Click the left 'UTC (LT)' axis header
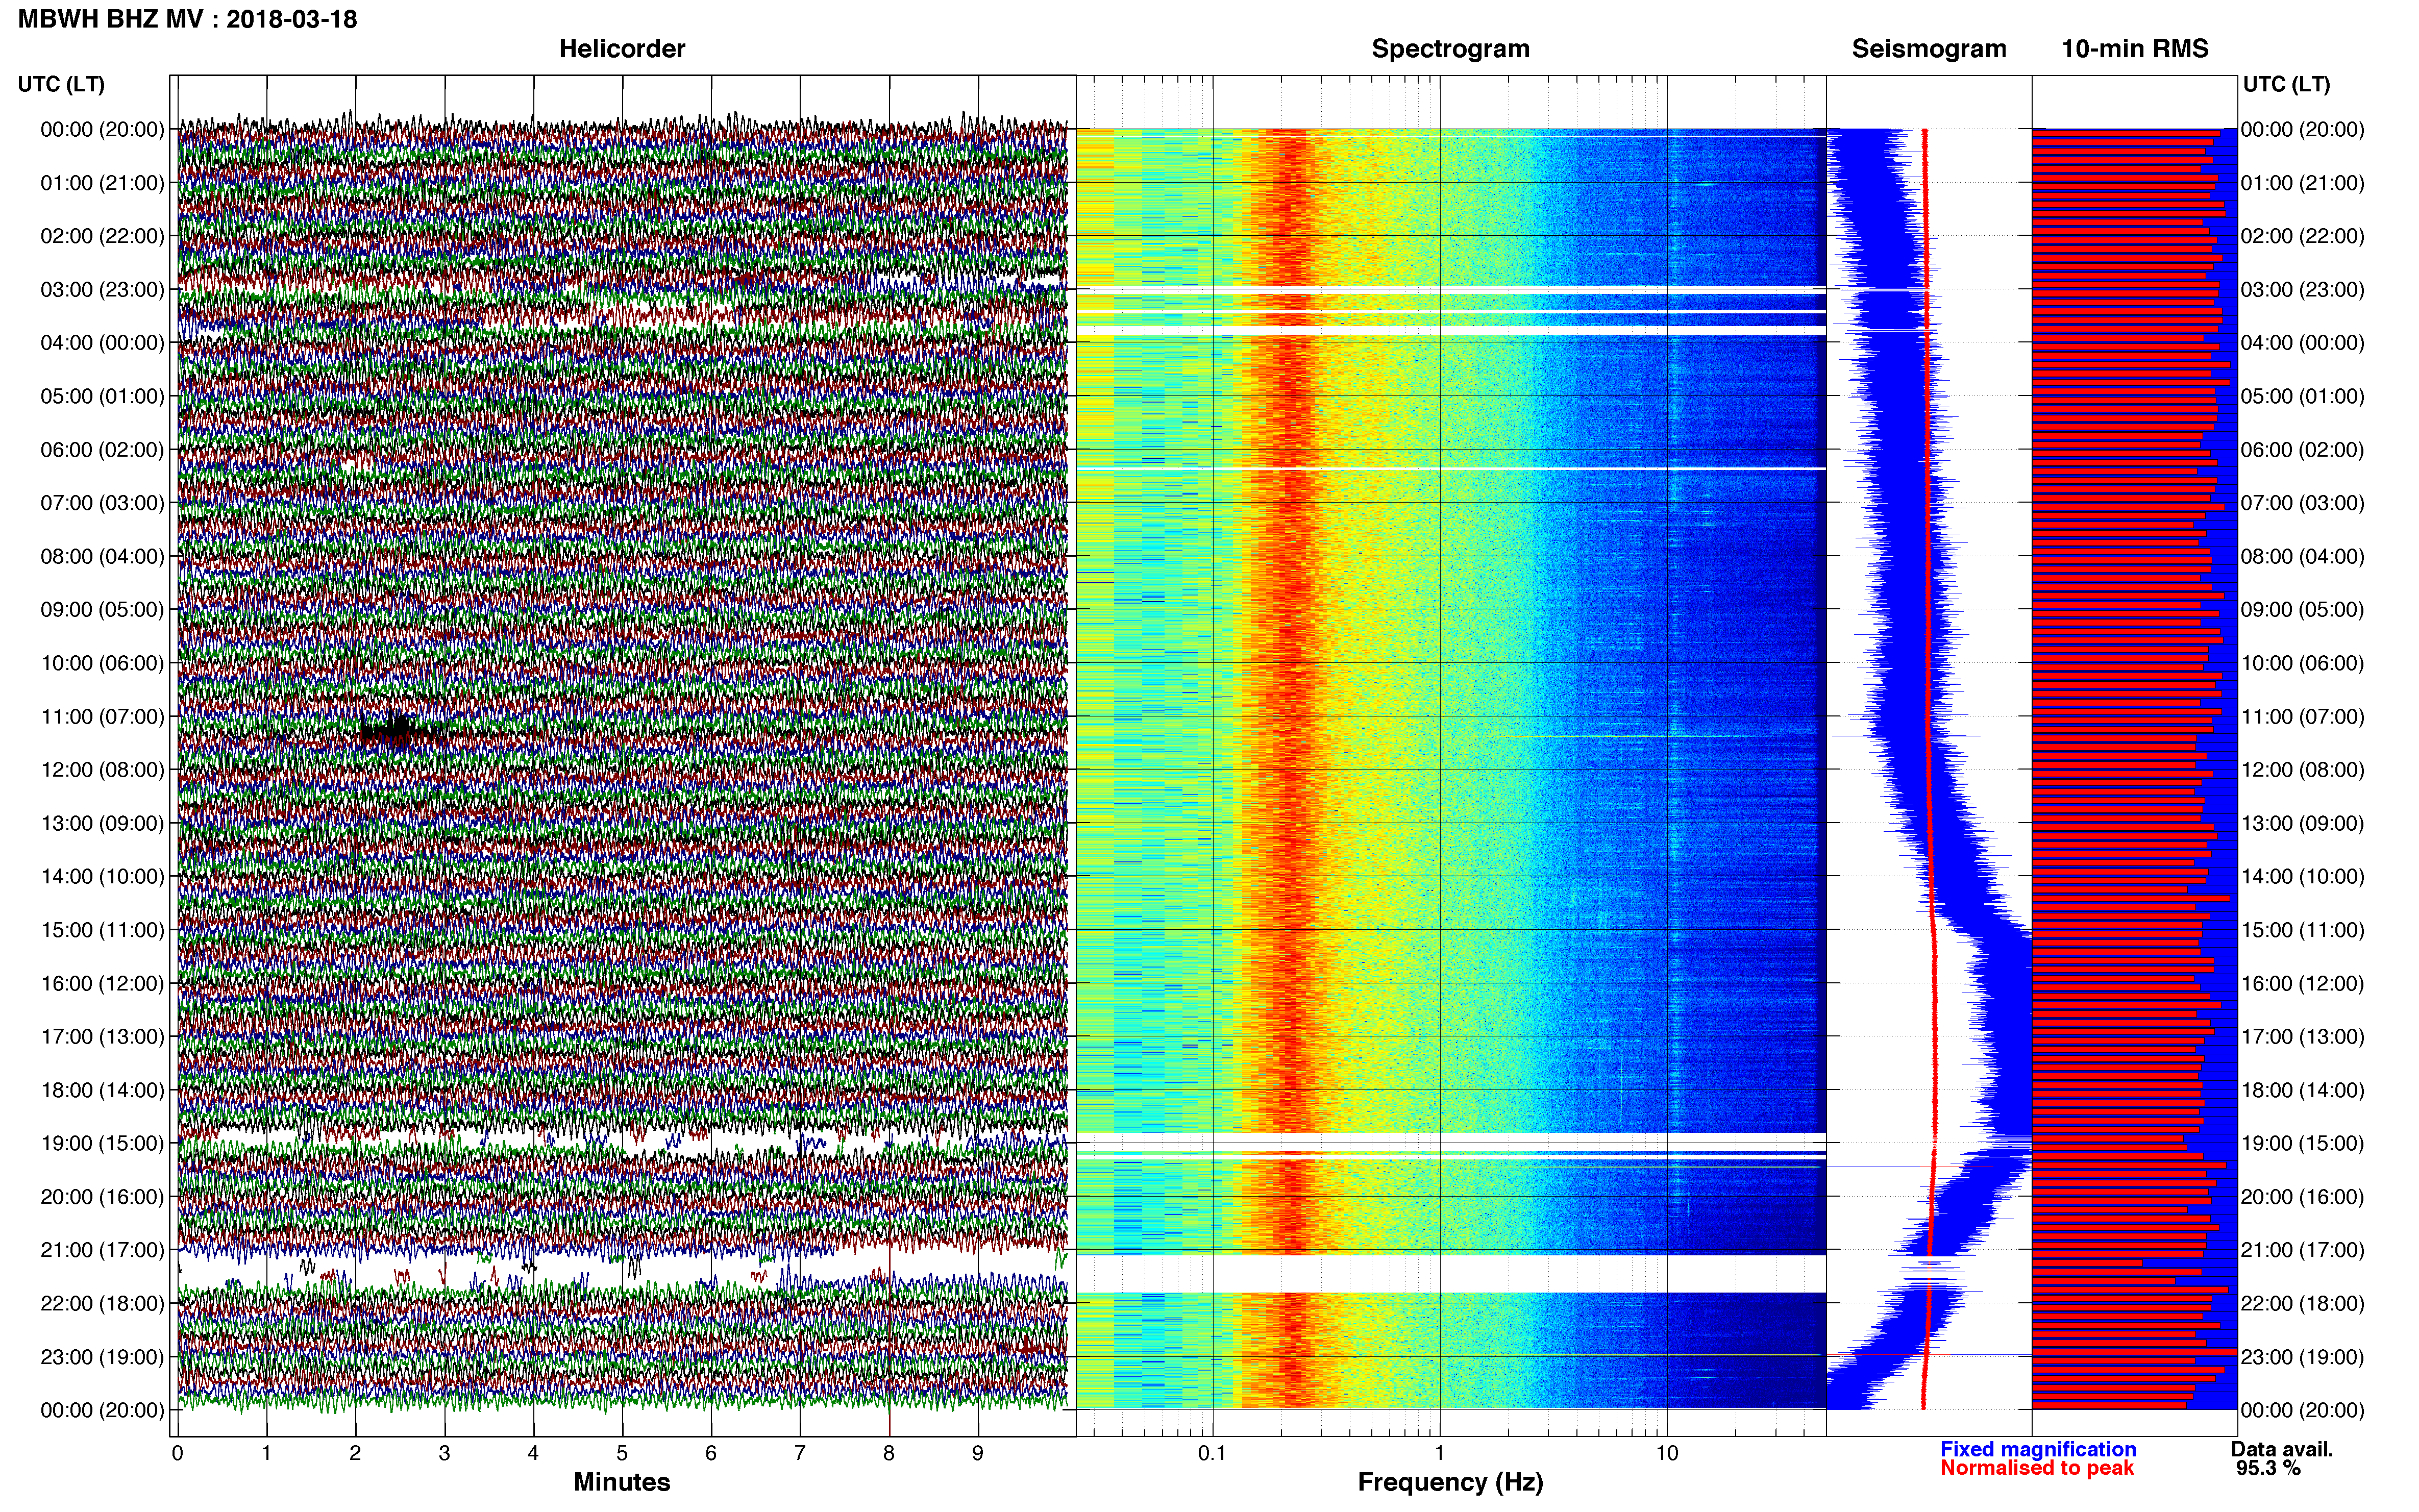Screen dimensions: 2419x1512 coord(61,84)
